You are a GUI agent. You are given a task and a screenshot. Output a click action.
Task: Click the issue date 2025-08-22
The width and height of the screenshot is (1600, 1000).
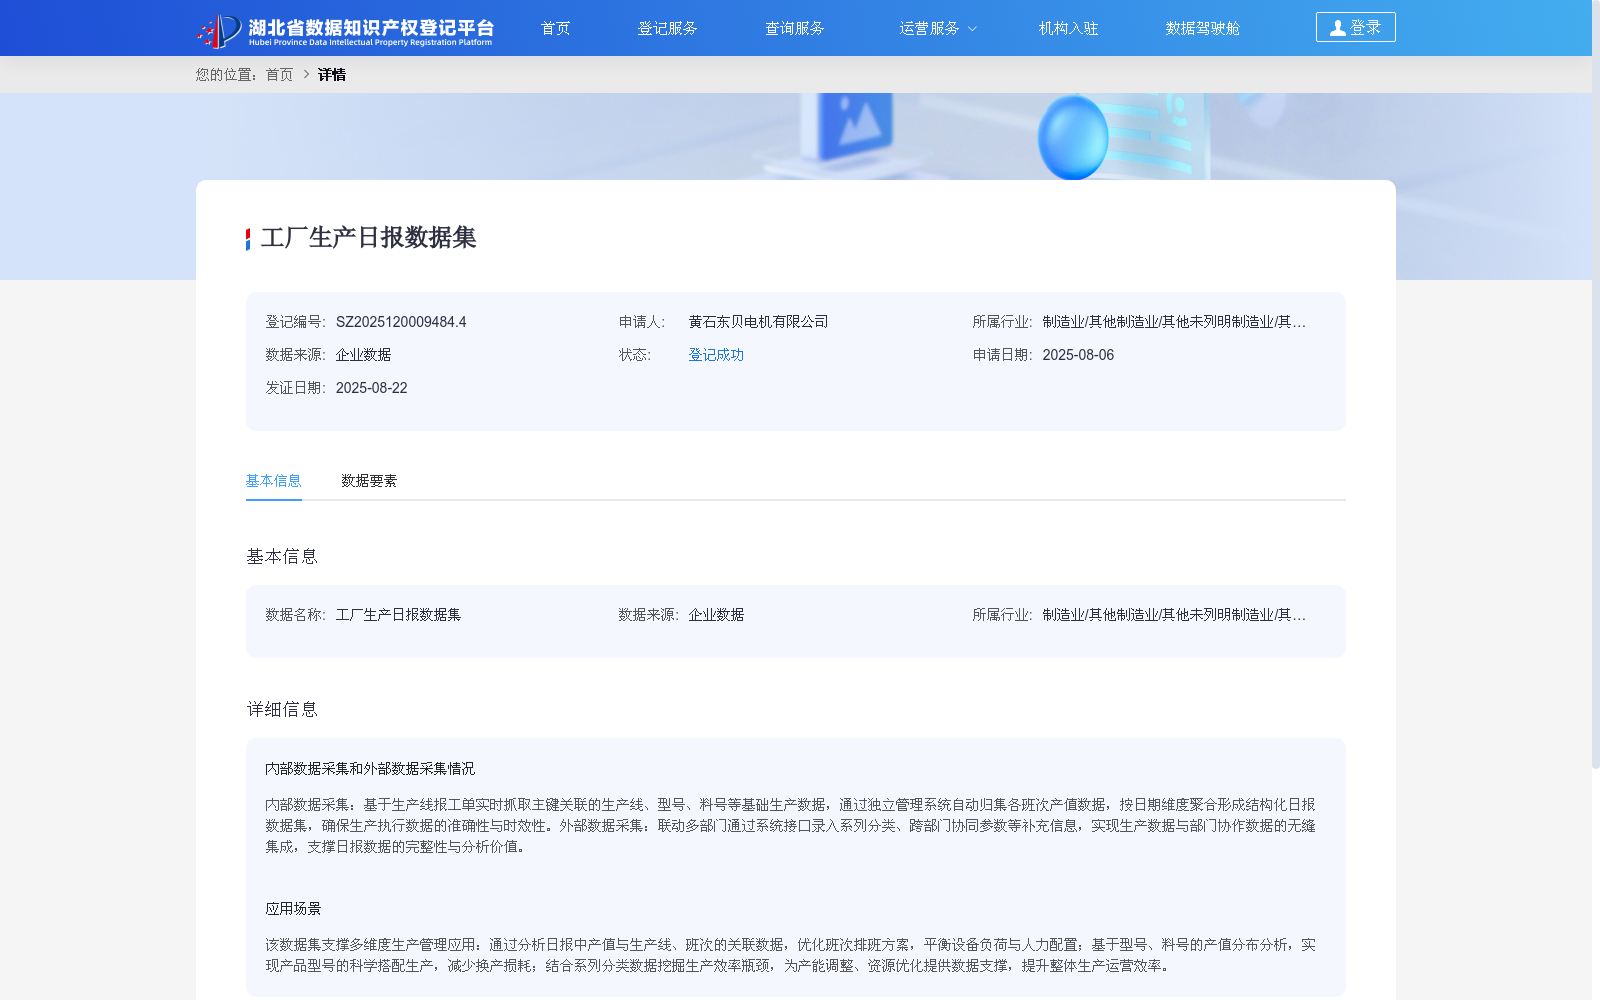371,388
